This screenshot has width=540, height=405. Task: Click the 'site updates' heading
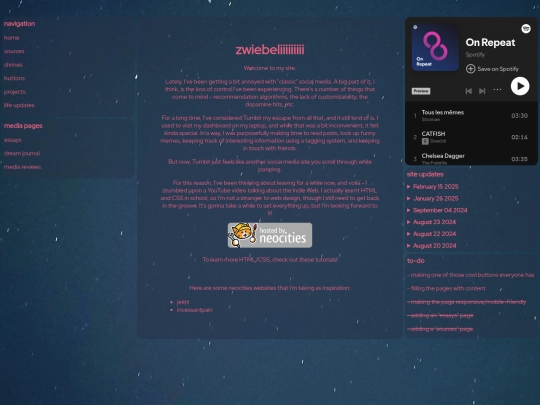(425, 174)
